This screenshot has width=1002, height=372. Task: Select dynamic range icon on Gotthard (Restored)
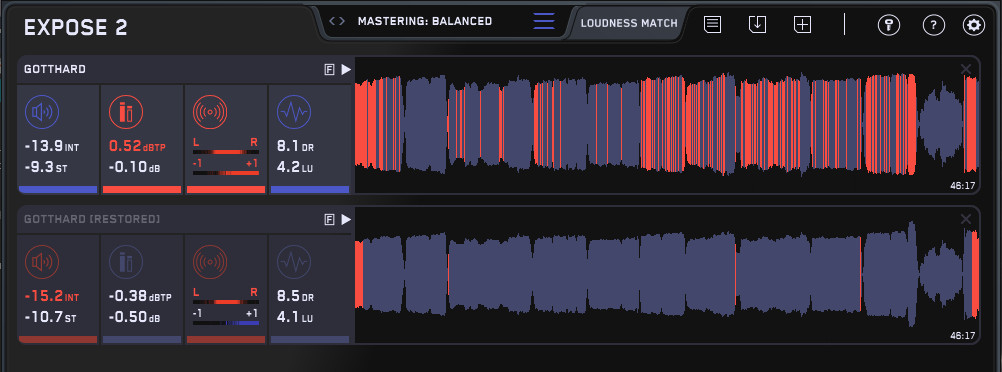pos(294,263)
